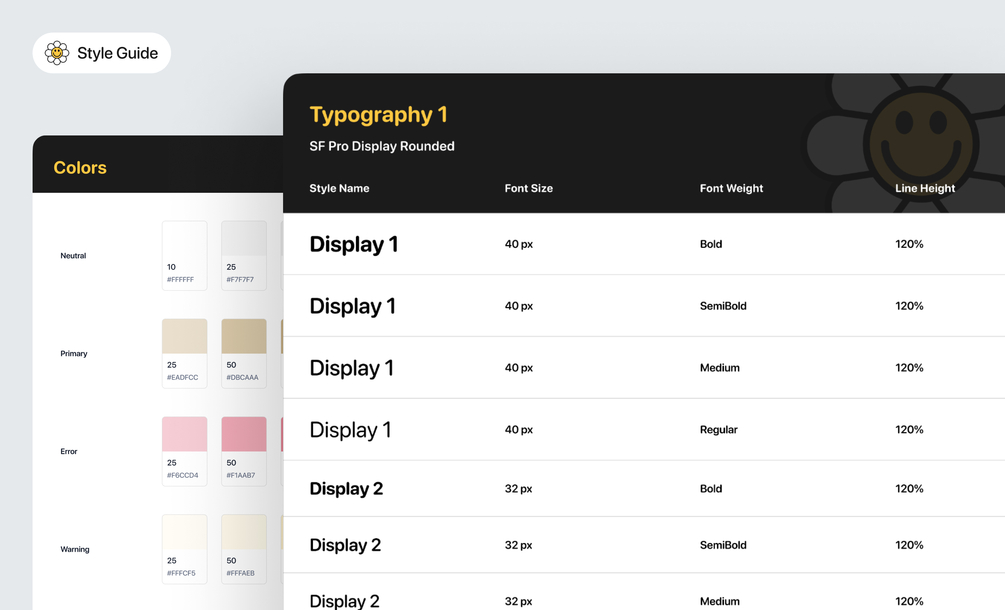The image size is (1005, 610).
Task: Click 120% in the Display 2 SemiBold row
Action: click(x=909, y=545)
